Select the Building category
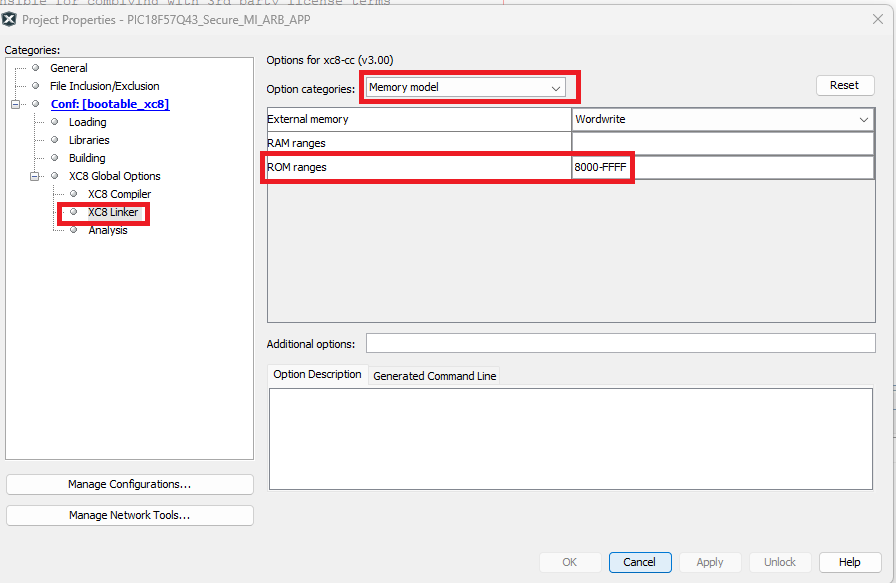 87,158
